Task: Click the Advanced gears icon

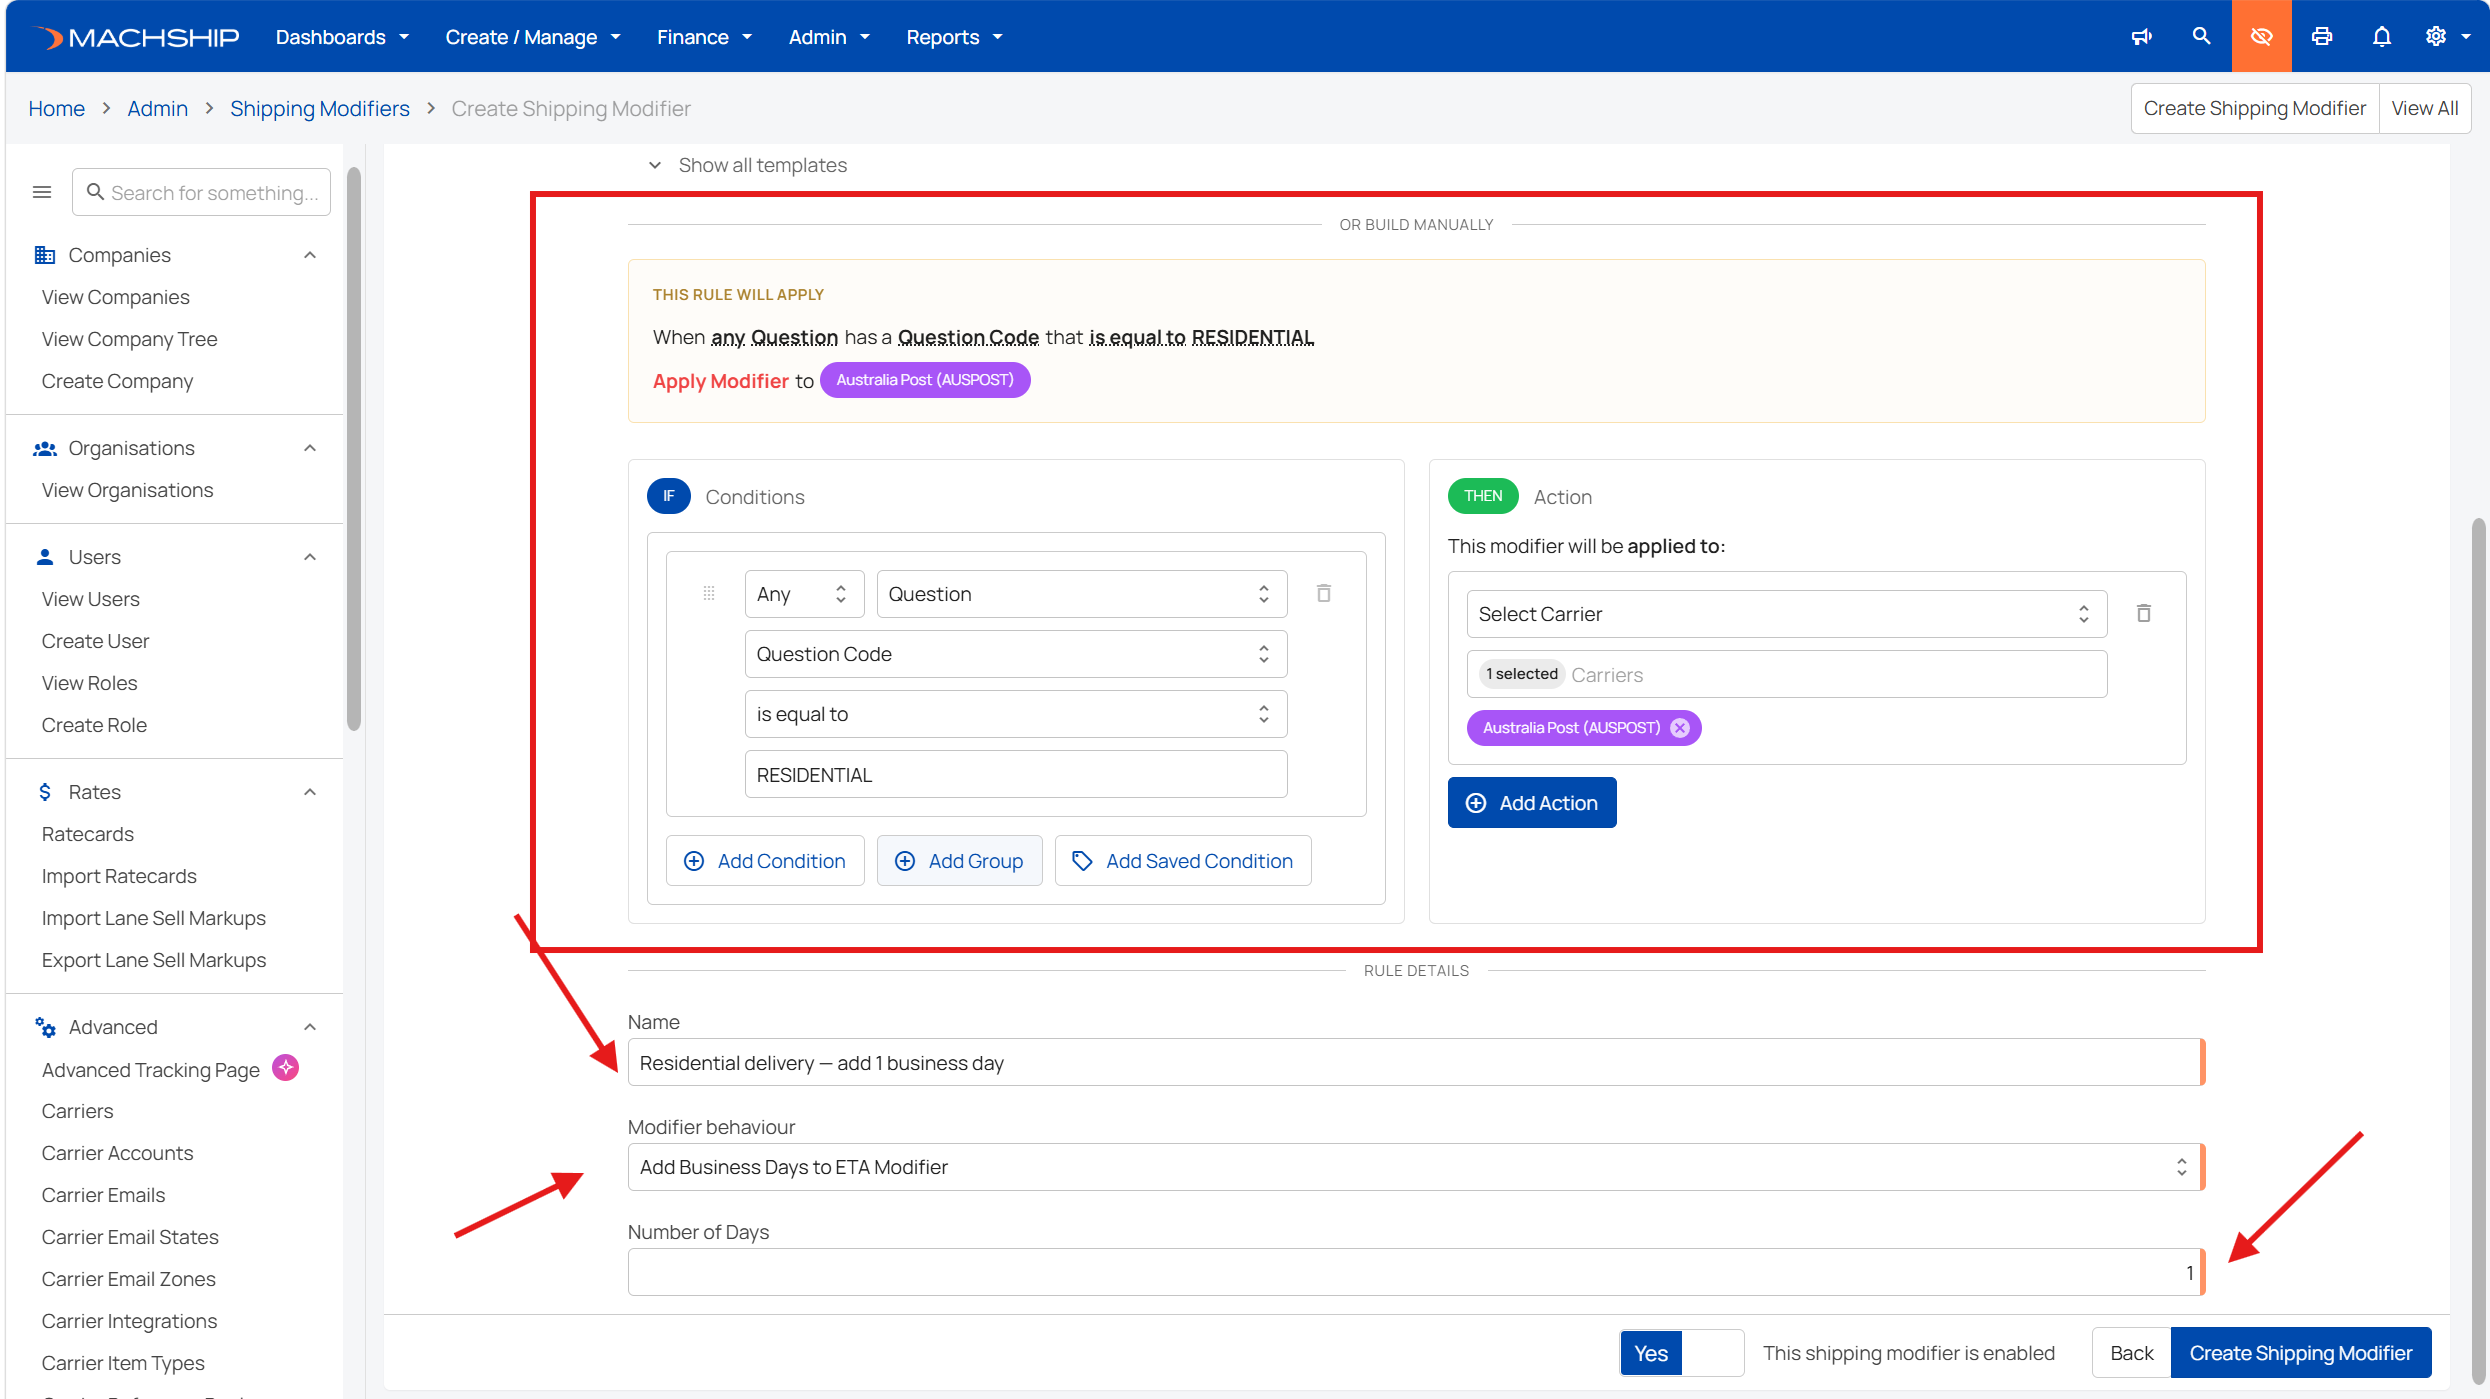Action: pyautogui.click(x=45, y=1027)
